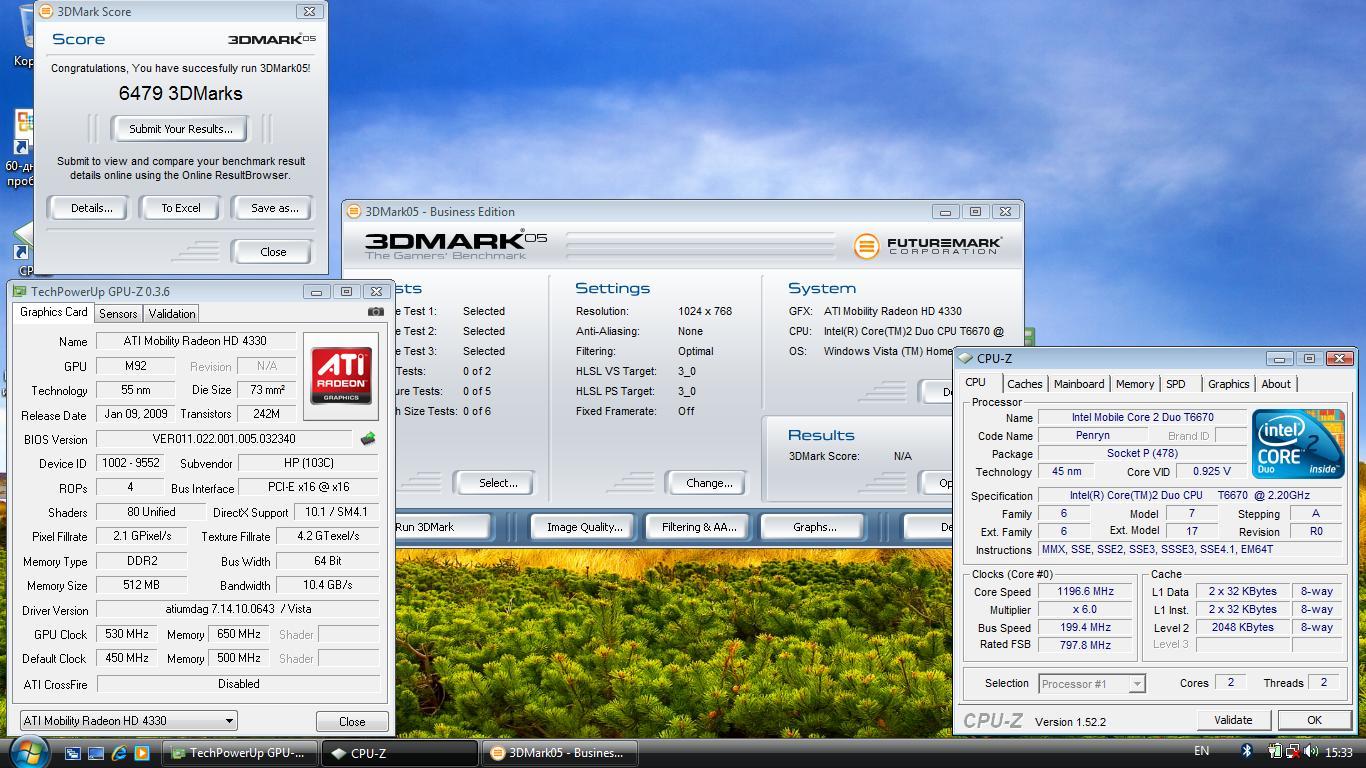Click the GPU Clock 530 MHz value

[126, 634]
